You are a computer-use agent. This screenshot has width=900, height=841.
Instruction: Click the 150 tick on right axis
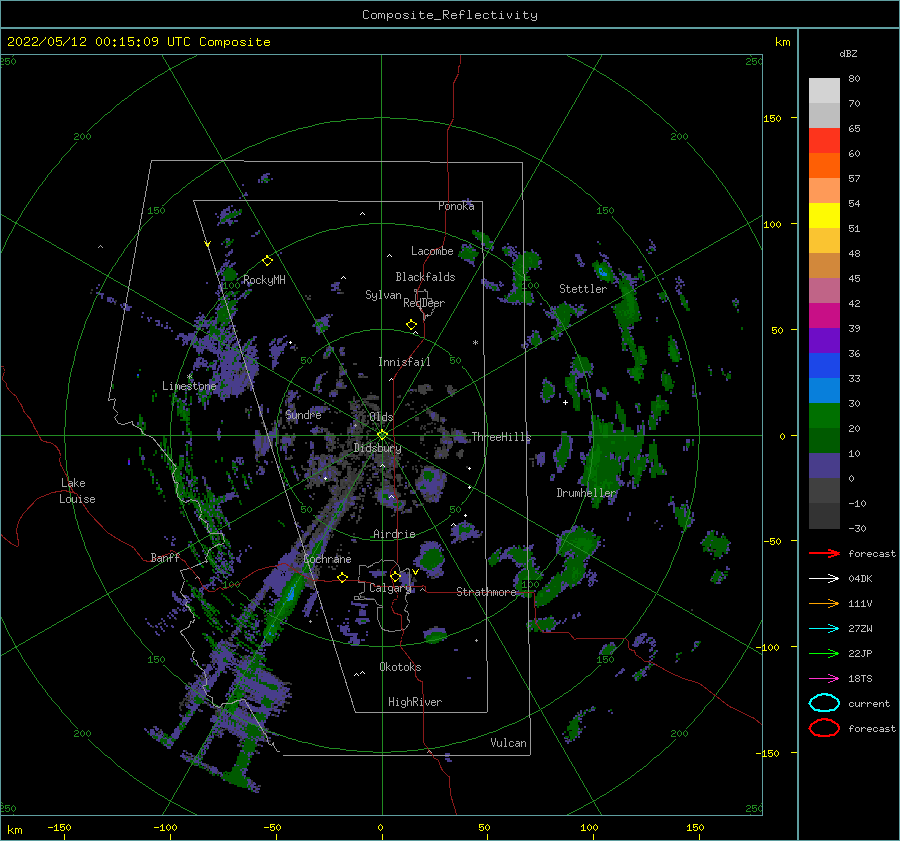pyautogui.click(x=772, y=118)
